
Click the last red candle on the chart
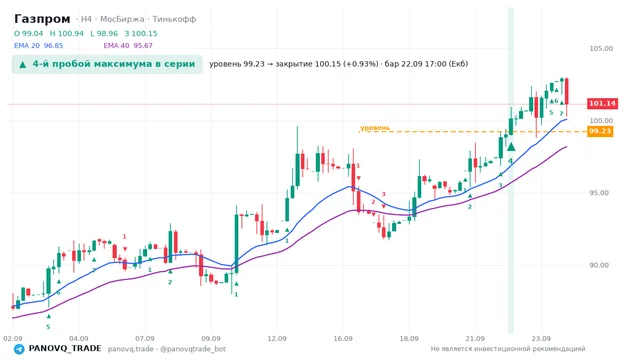pyautogui.click(x=567, y=92)
